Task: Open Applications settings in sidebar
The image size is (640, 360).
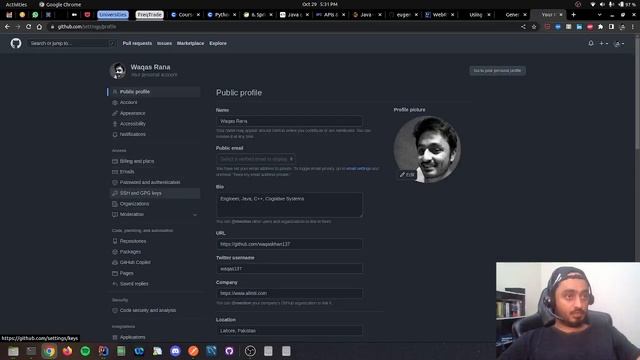Action: point(156,337)
